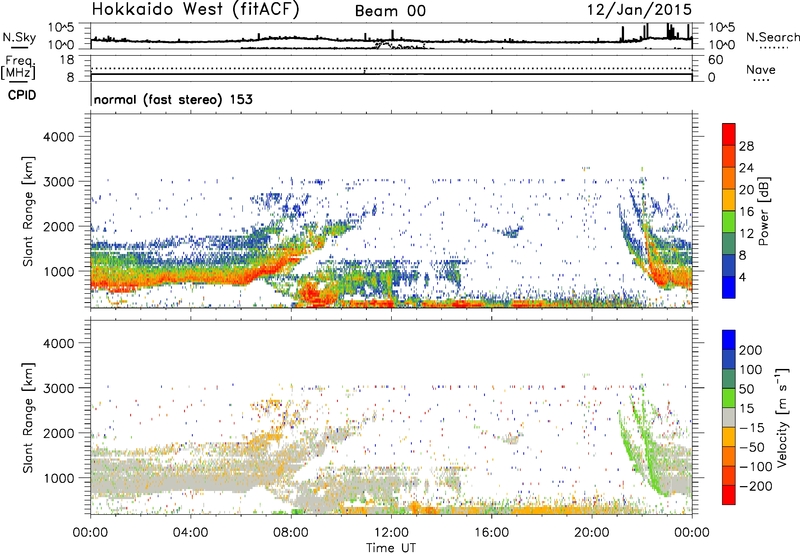This screenshot has width=800, height=554.
Task: Click the '-200' label on velocity colorbar
Action: pyautogui.click(x=756, y=486)
